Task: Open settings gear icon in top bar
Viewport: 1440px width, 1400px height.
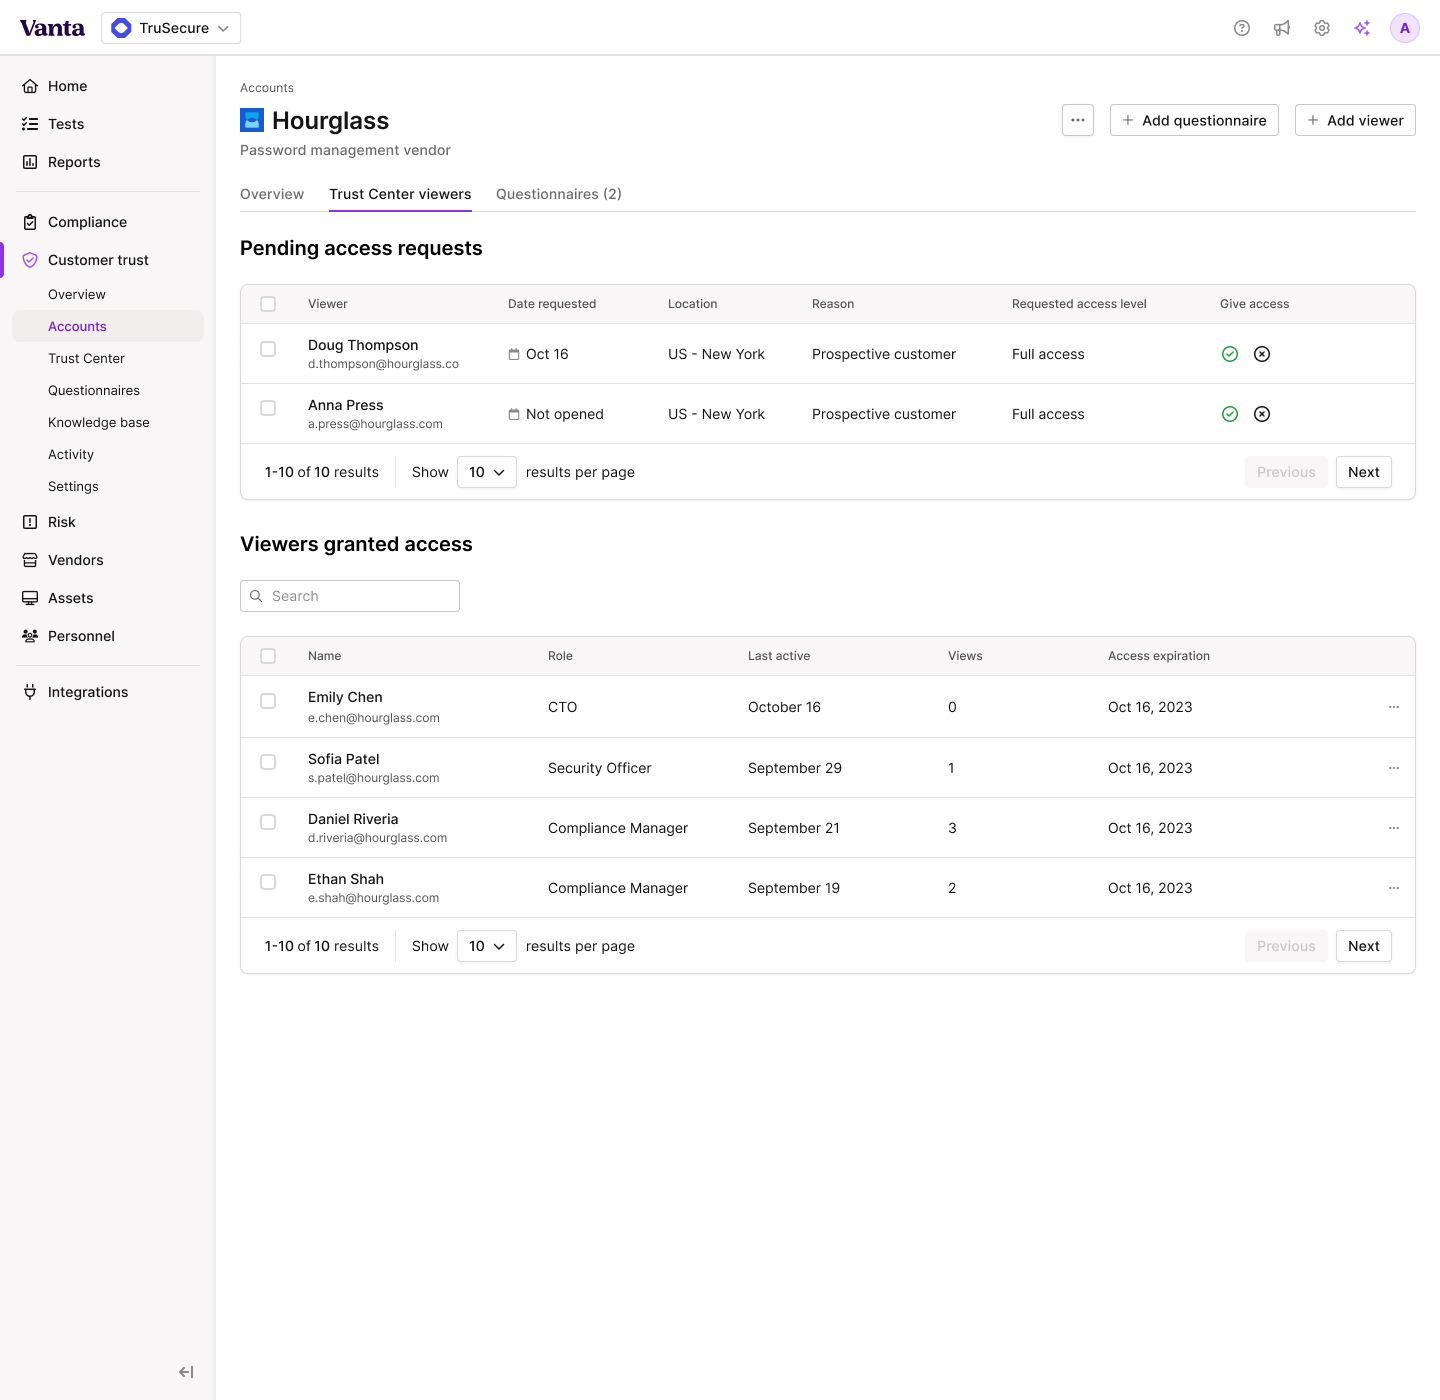Action: (x=1322, y=28)
